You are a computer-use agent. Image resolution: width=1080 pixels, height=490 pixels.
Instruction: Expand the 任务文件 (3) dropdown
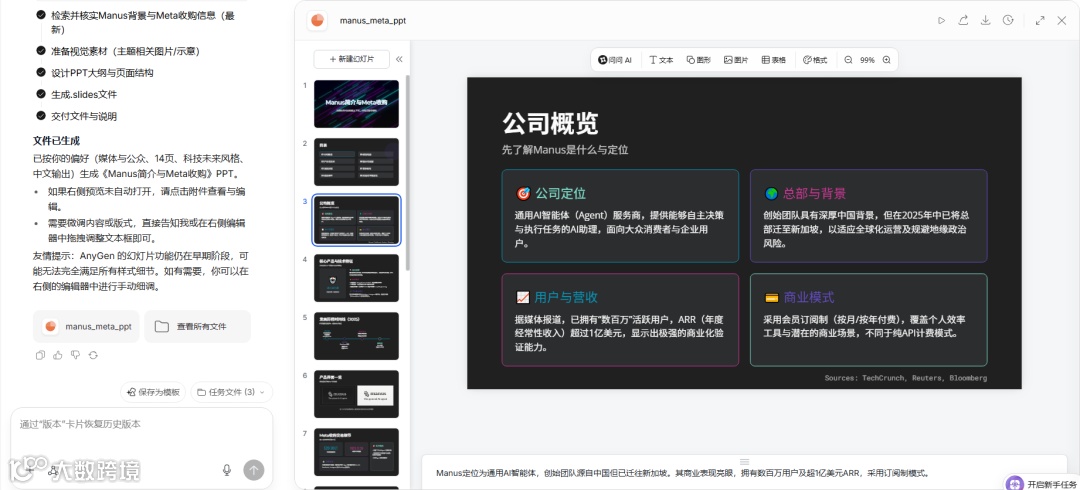231,392
